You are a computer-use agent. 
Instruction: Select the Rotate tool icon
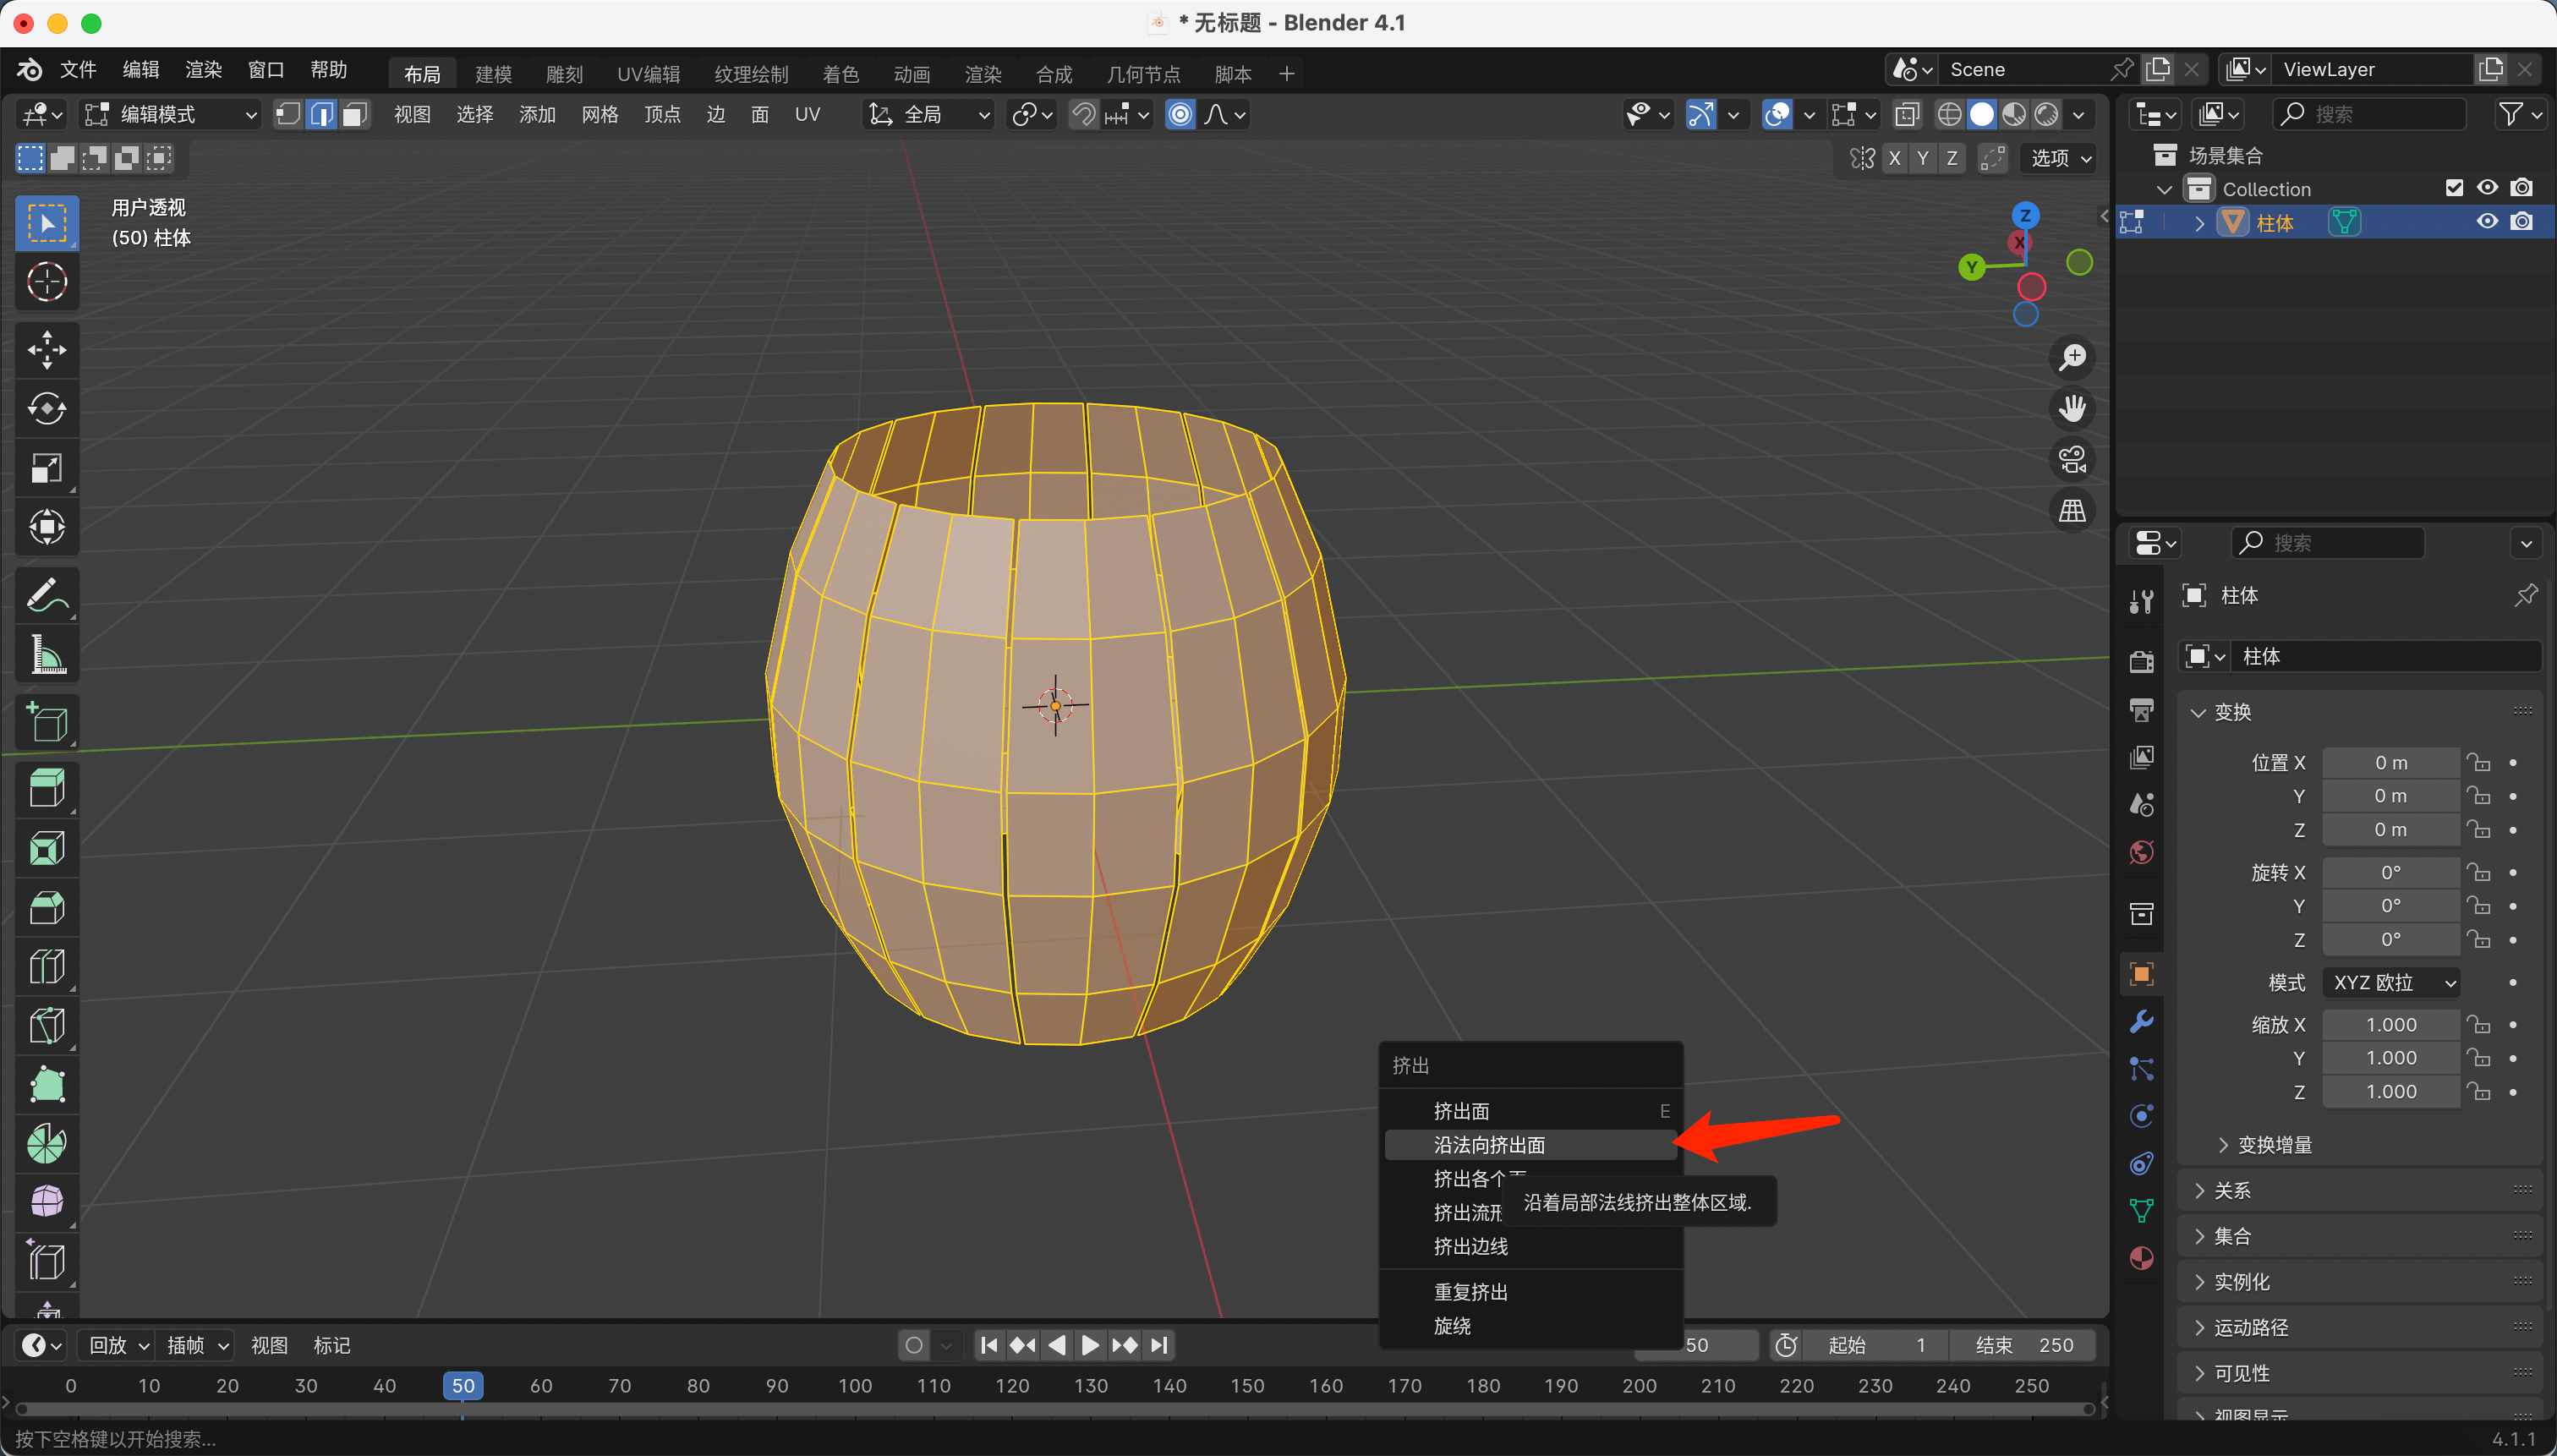[x=46, y=408]
